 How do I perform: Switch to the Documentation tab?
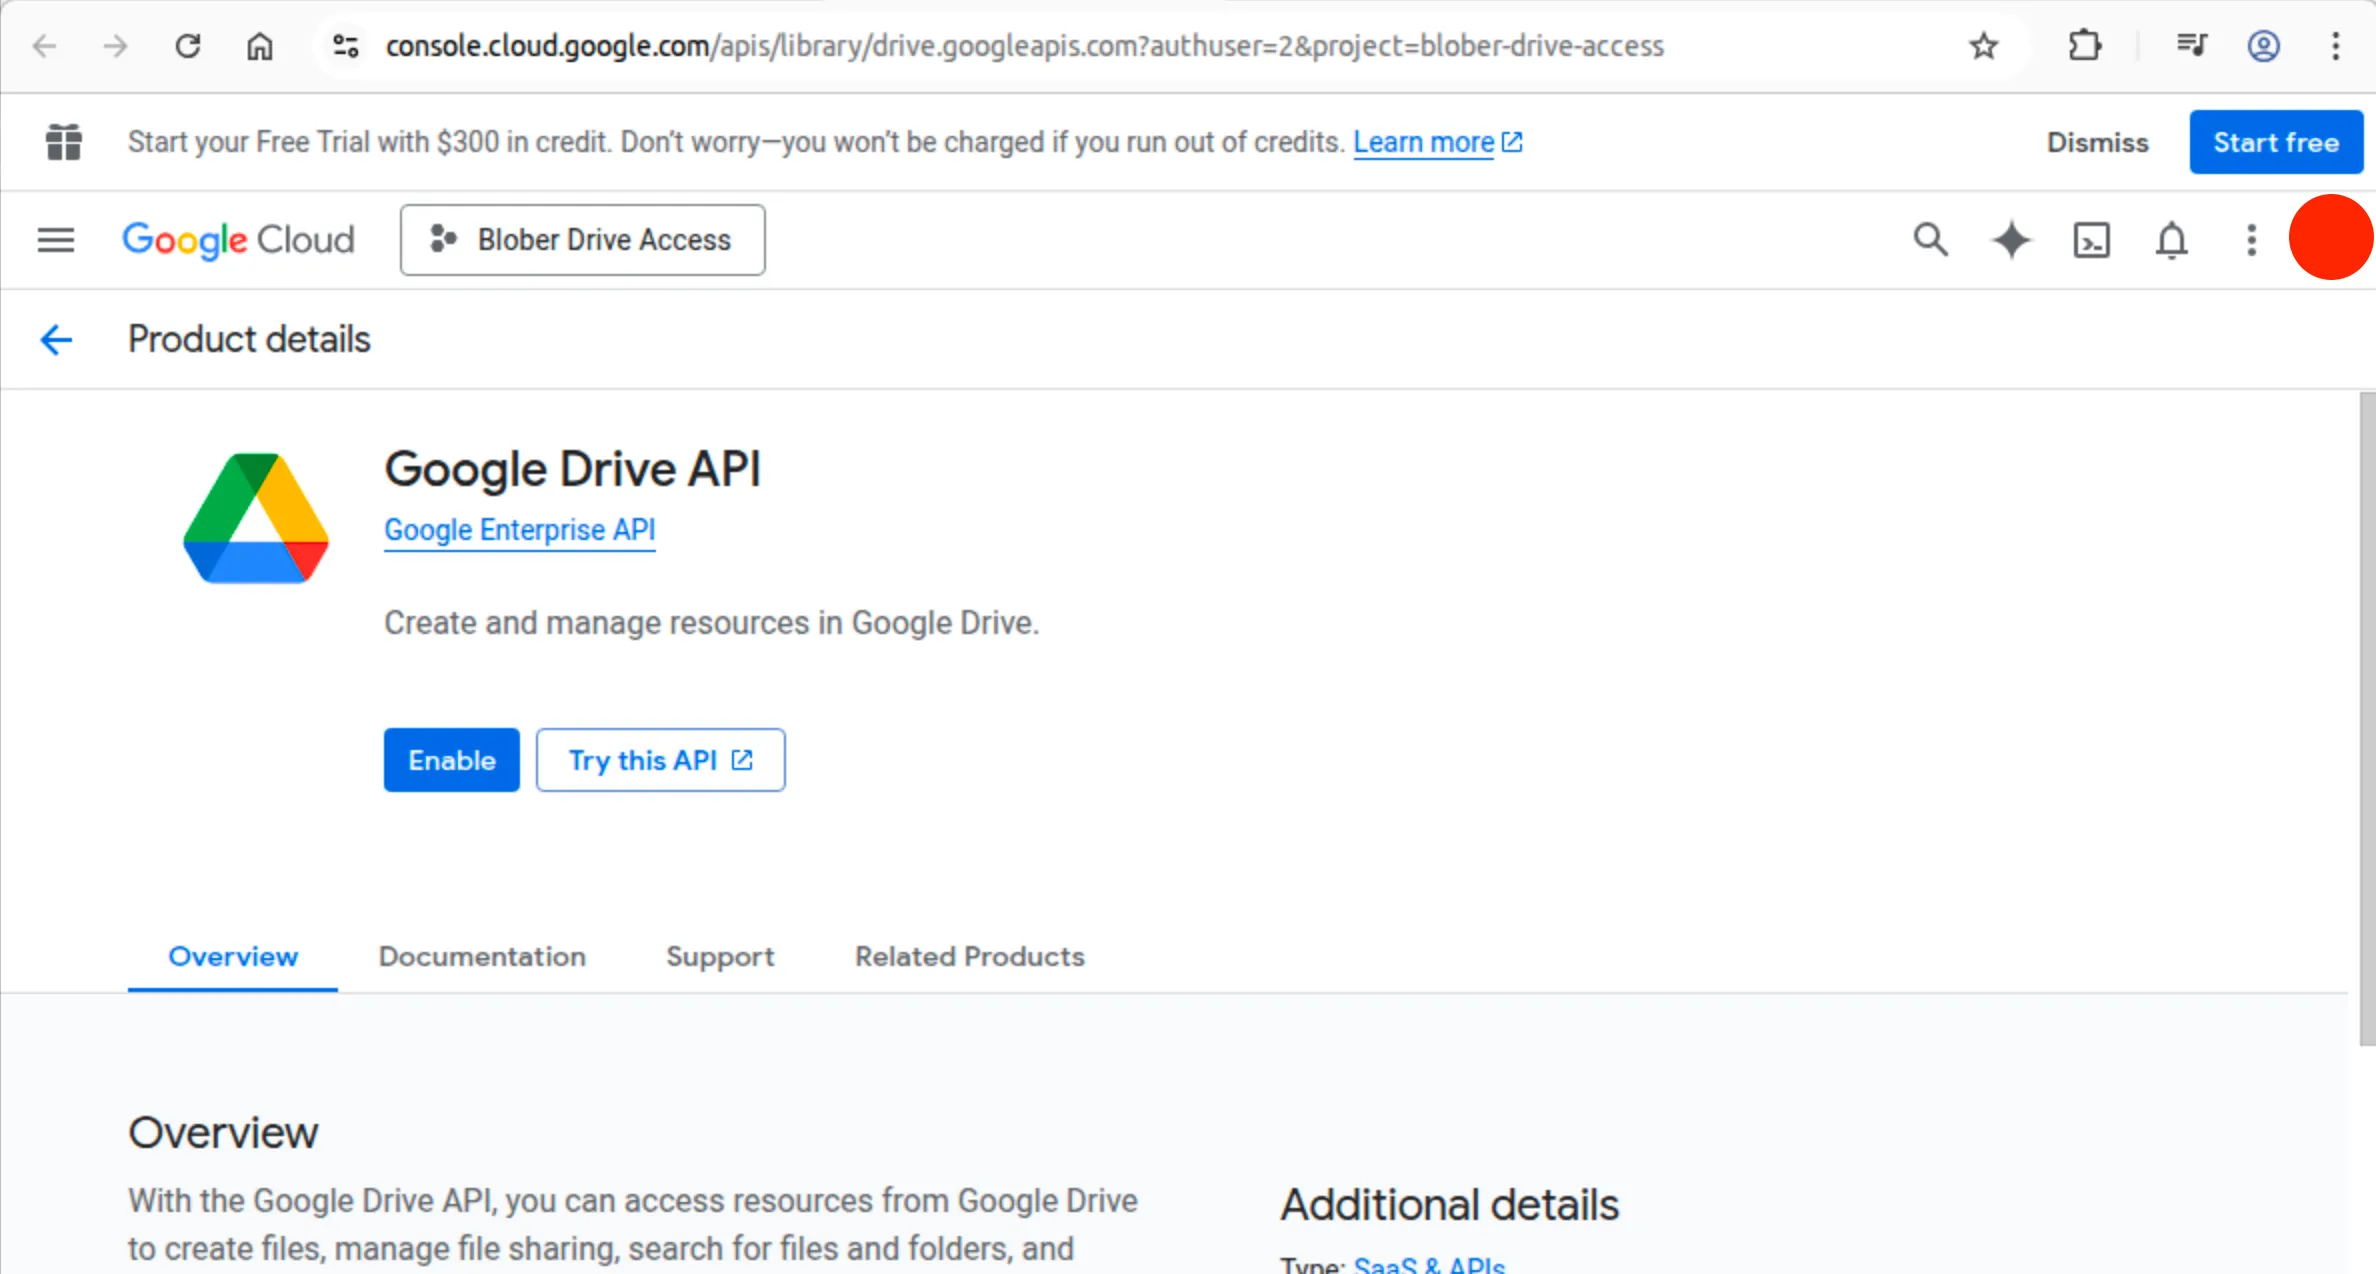point(482,957)
